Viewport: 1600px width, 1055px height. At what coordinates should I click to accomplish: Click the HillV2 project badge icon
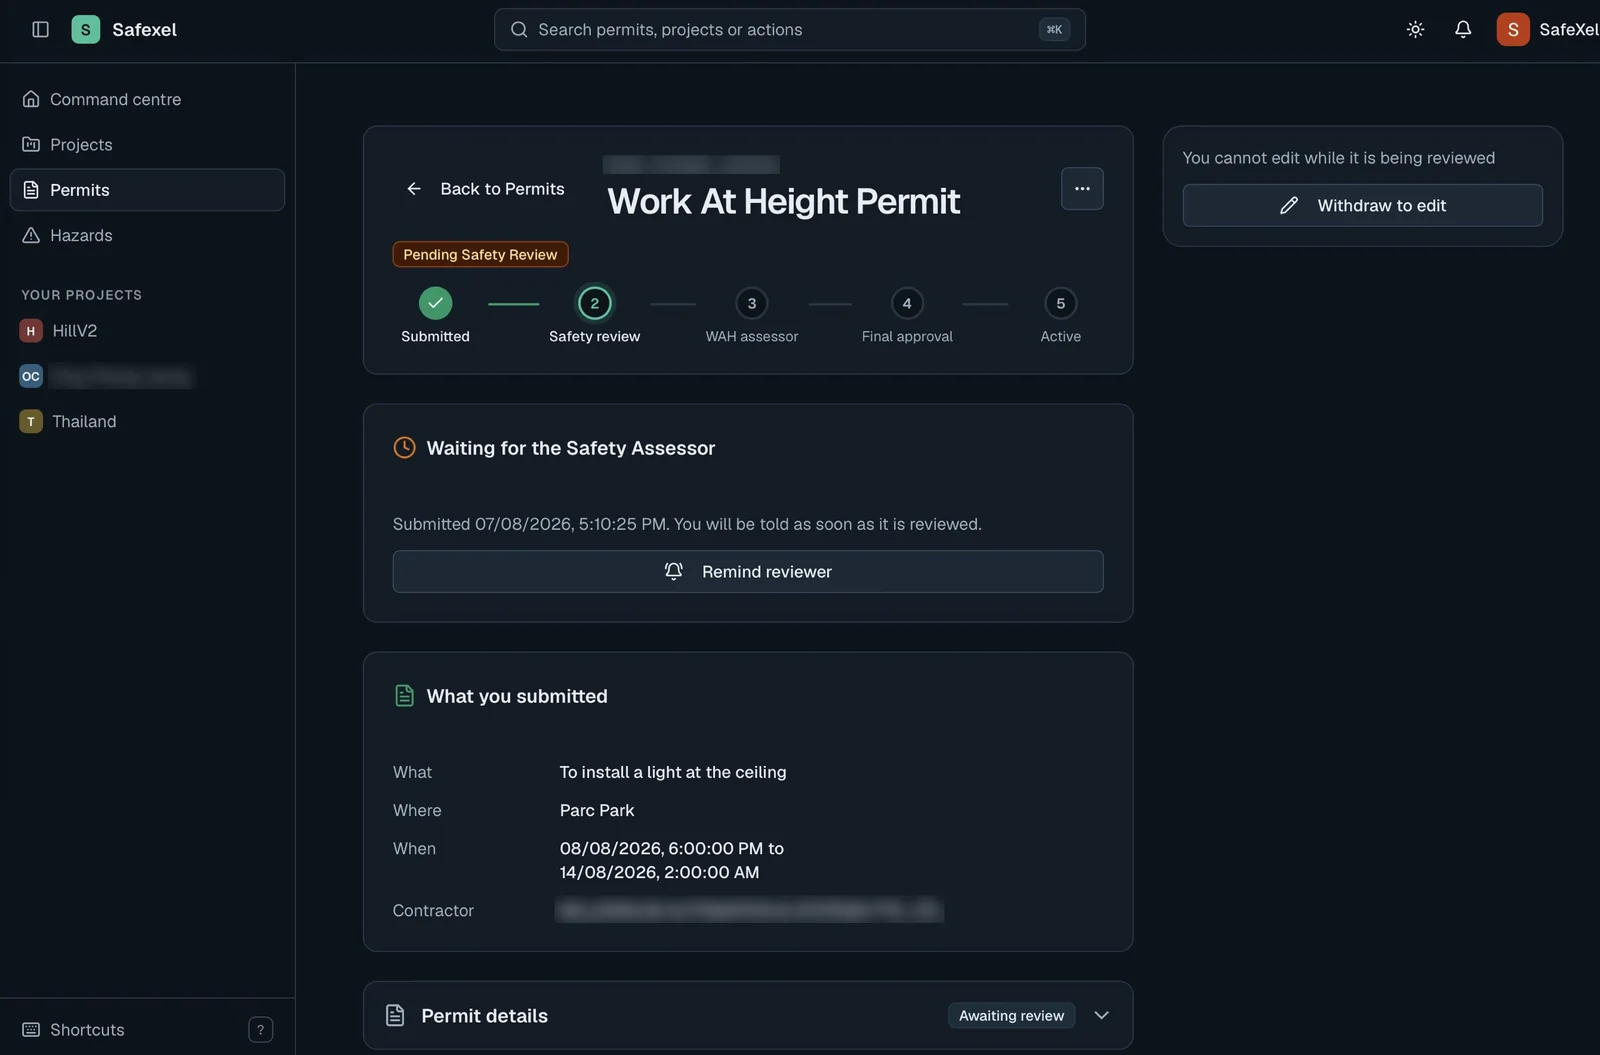coord(31,330)
